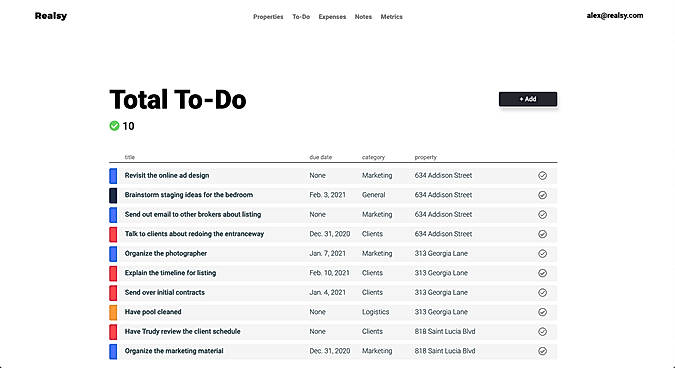Sort by the due date column header
Screen dimensions: 675x368
pos(321,157)
